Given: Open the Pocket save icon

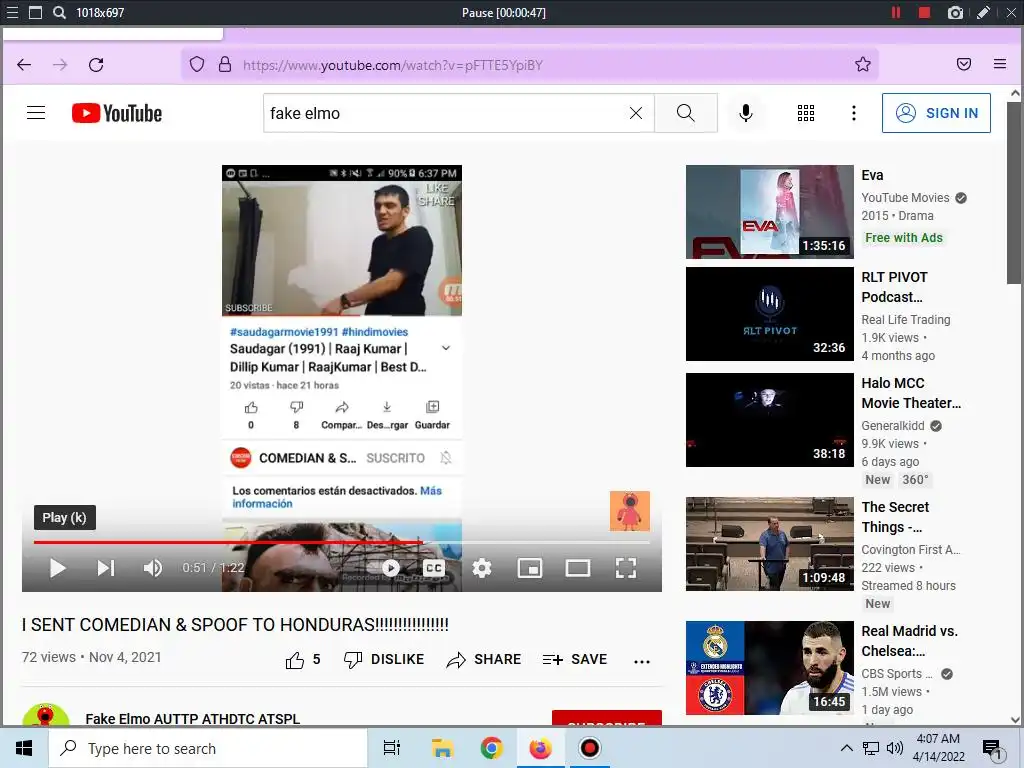Looking at the screenshot, I should tap(963, 64).
